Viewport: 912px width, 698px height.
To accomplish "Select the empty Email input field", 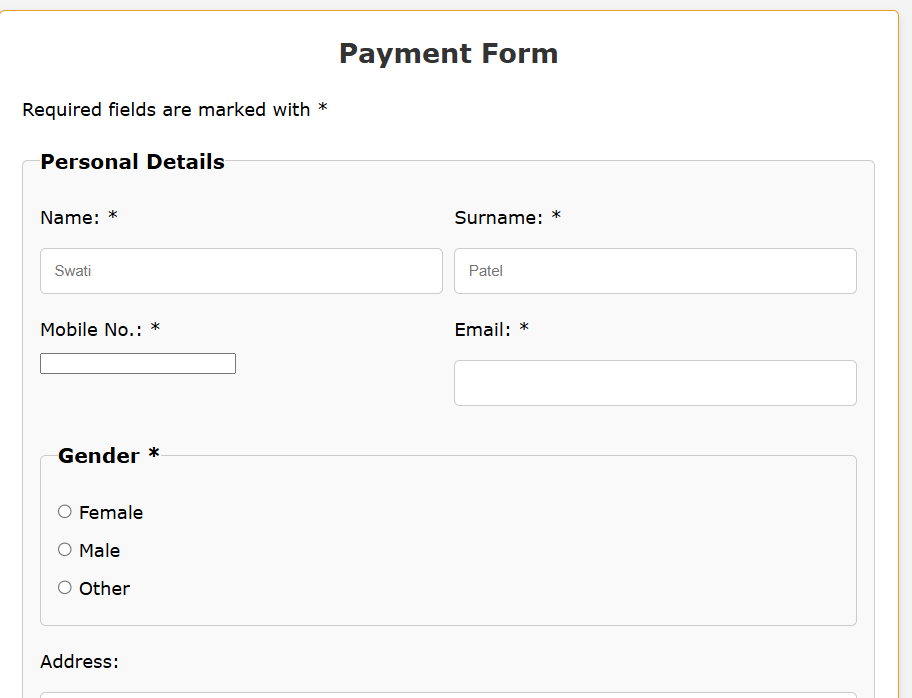I will tap(656, 383).
